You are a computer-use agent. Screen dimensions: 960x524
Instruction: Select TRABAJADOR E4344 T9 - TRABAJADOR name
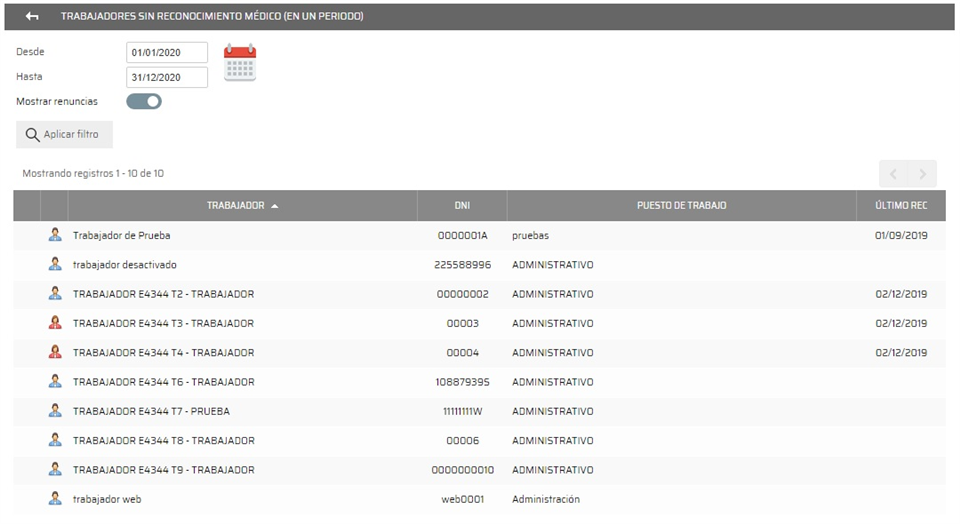tap(163, 470)
